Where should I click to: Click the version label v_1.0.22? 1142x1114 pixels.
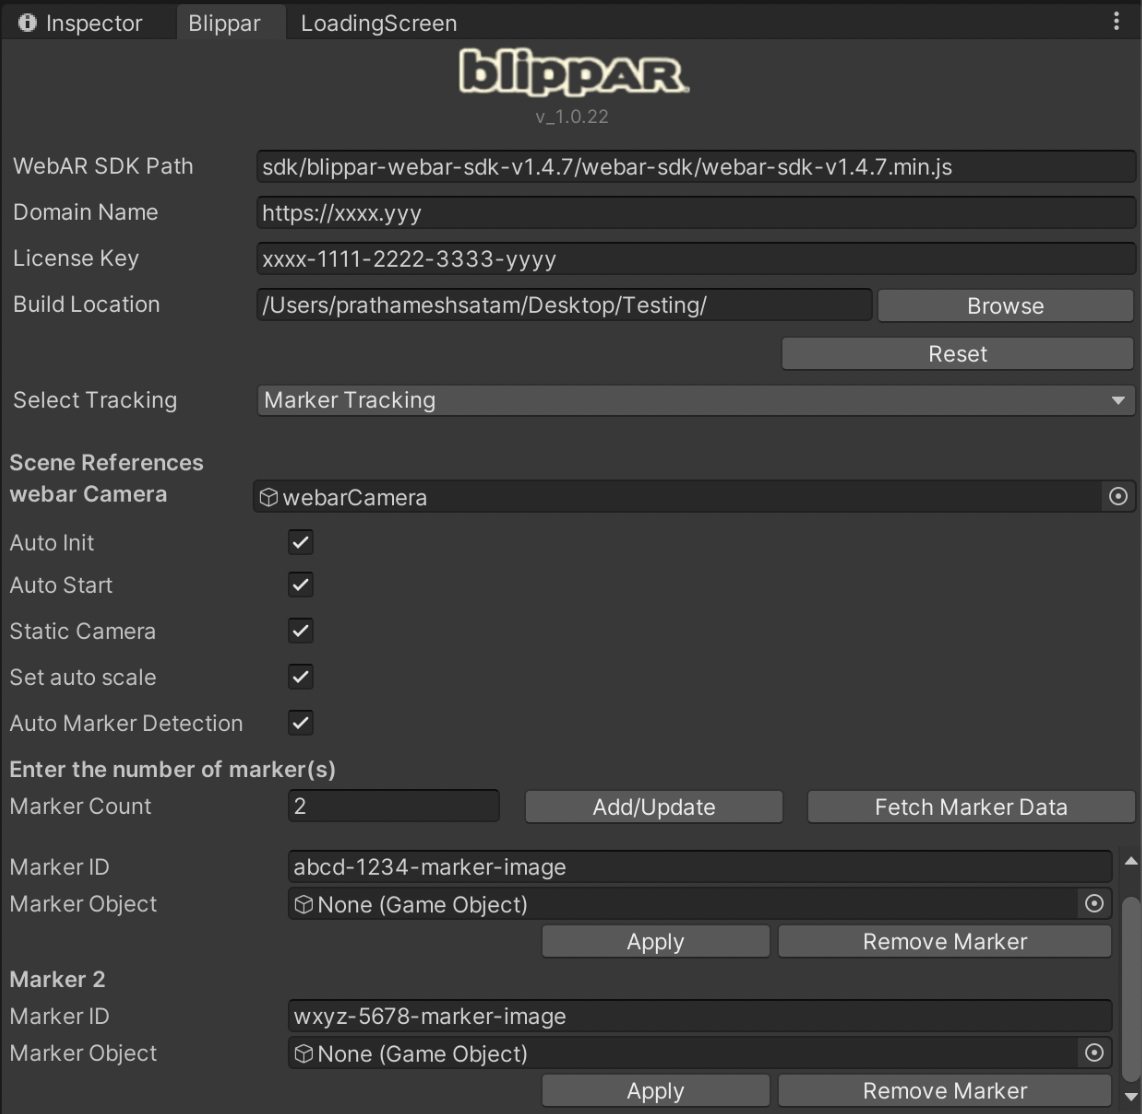(x=572, y=116)
